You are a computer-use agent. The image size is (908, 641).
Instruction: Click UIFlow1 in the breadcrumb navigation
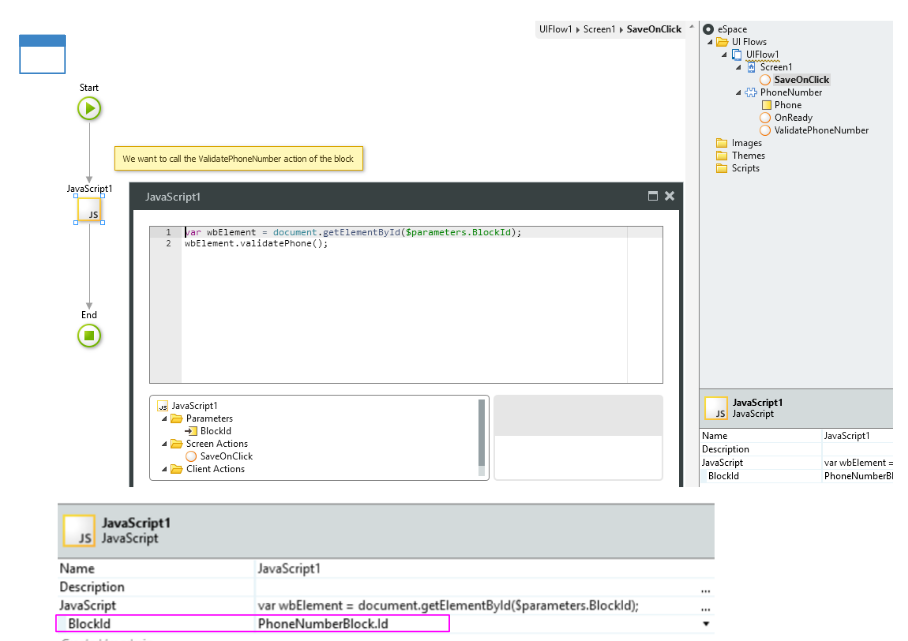click(x=557, y=29)
